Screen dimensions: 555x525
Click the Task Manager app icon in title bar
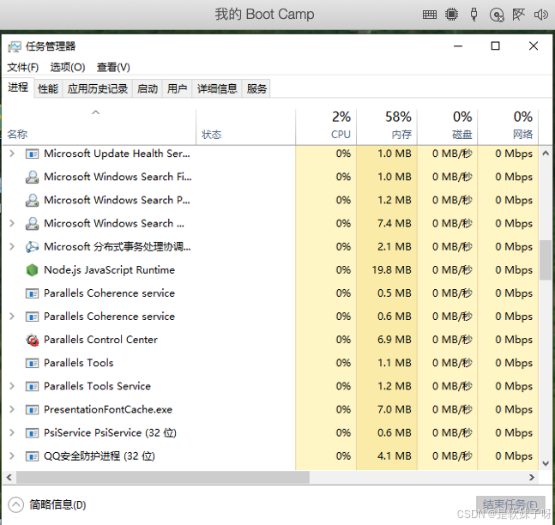15,46
